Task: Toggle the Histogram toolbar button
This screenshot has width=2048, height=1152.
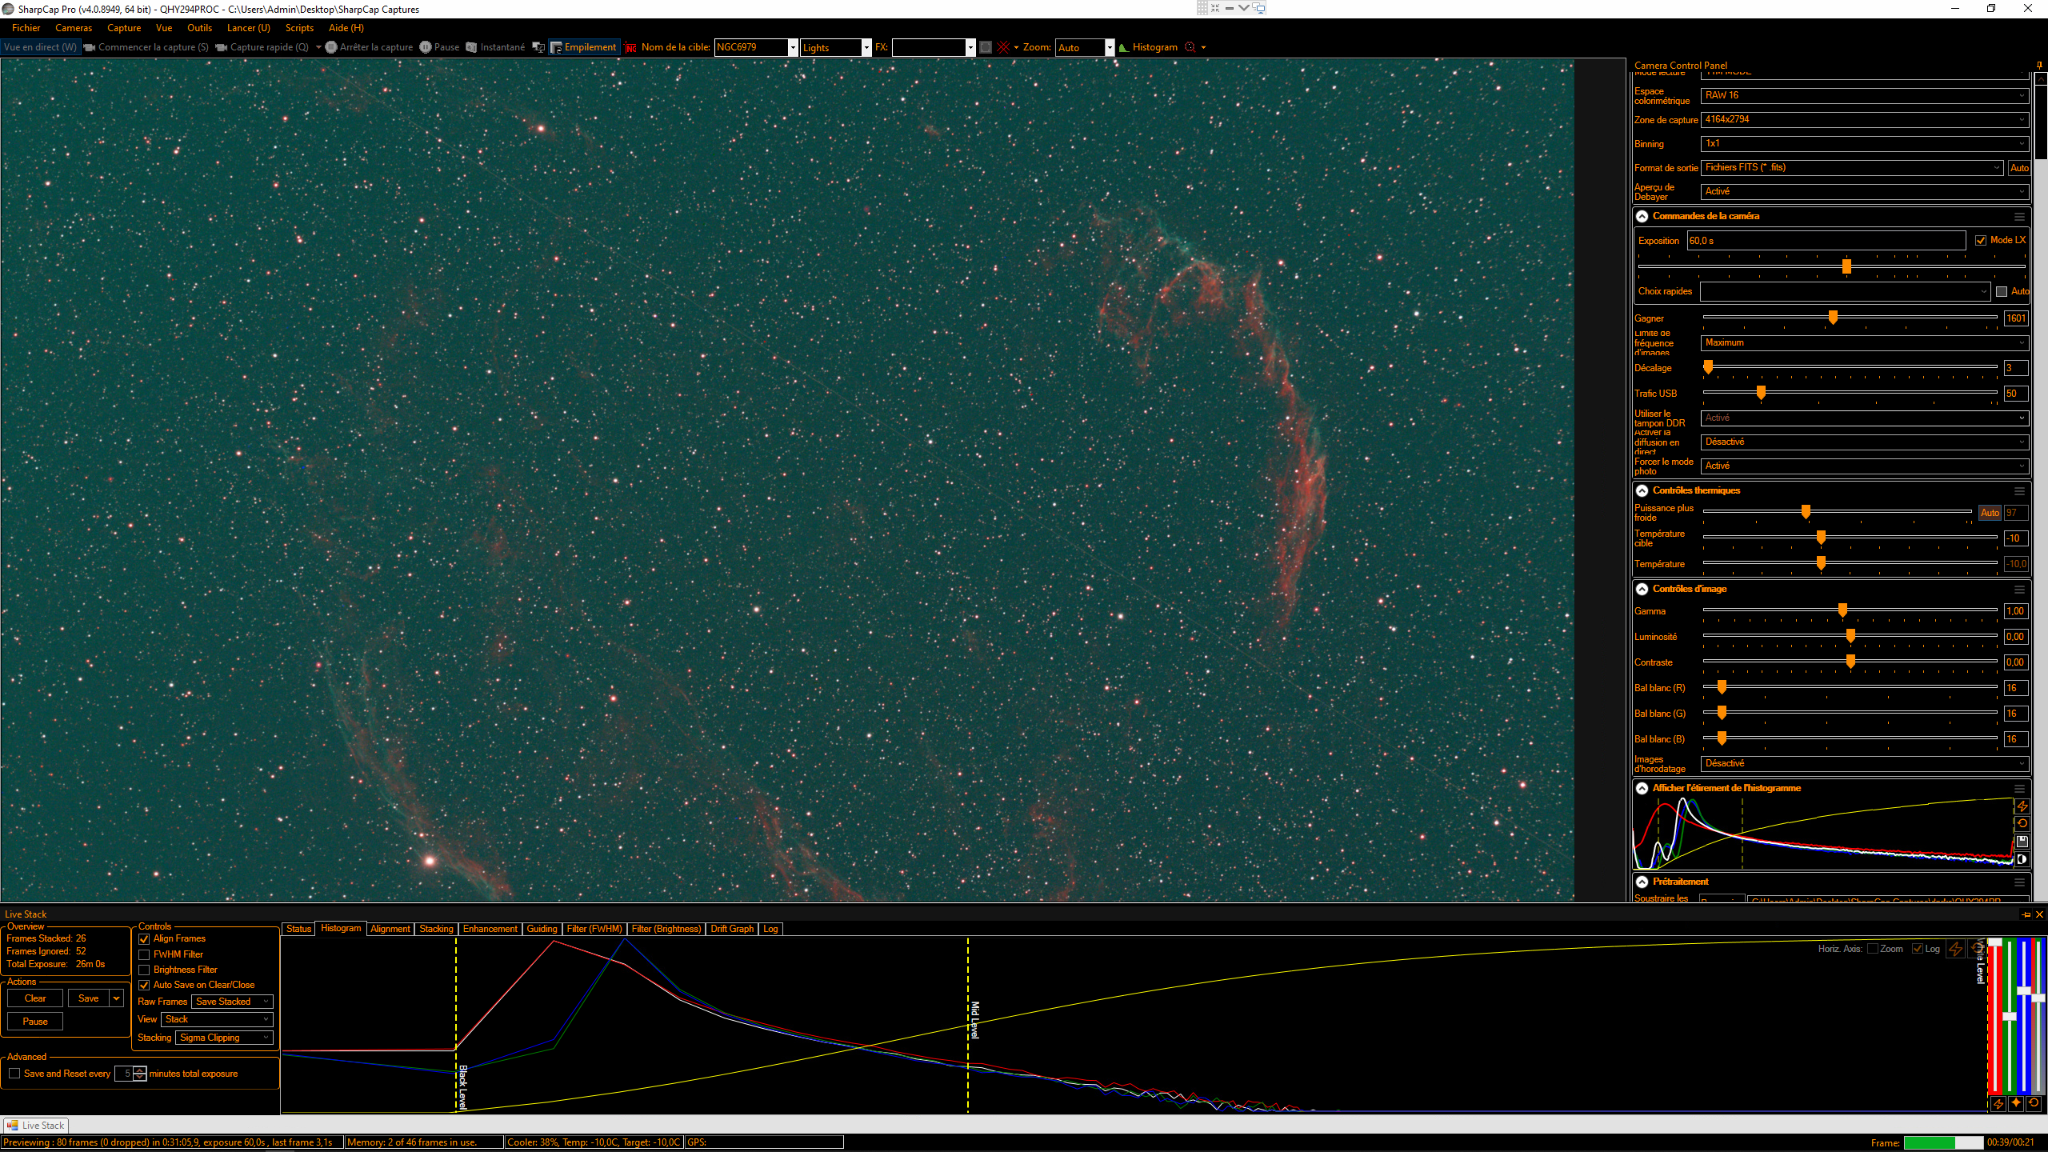Action: pyautogui.click(x=1148, y=47)
